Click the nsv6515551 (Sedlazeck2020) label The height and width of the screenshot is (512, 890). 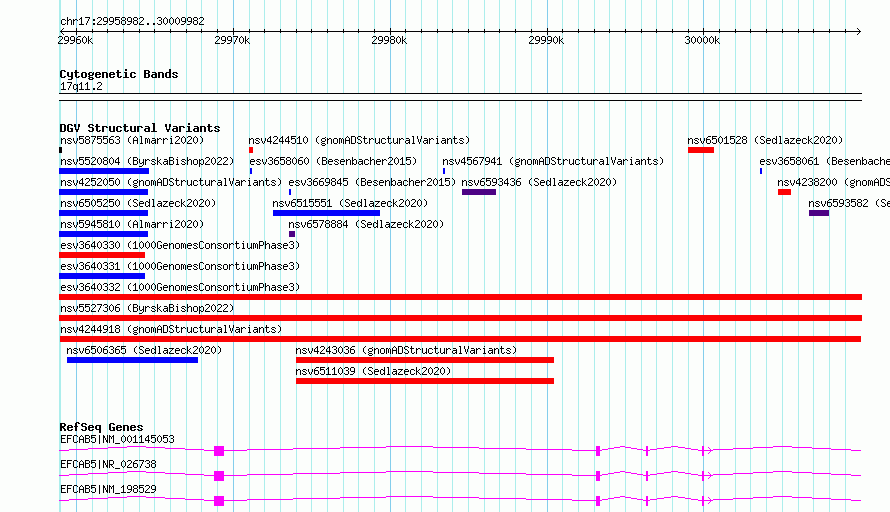[x=350, y=203]
